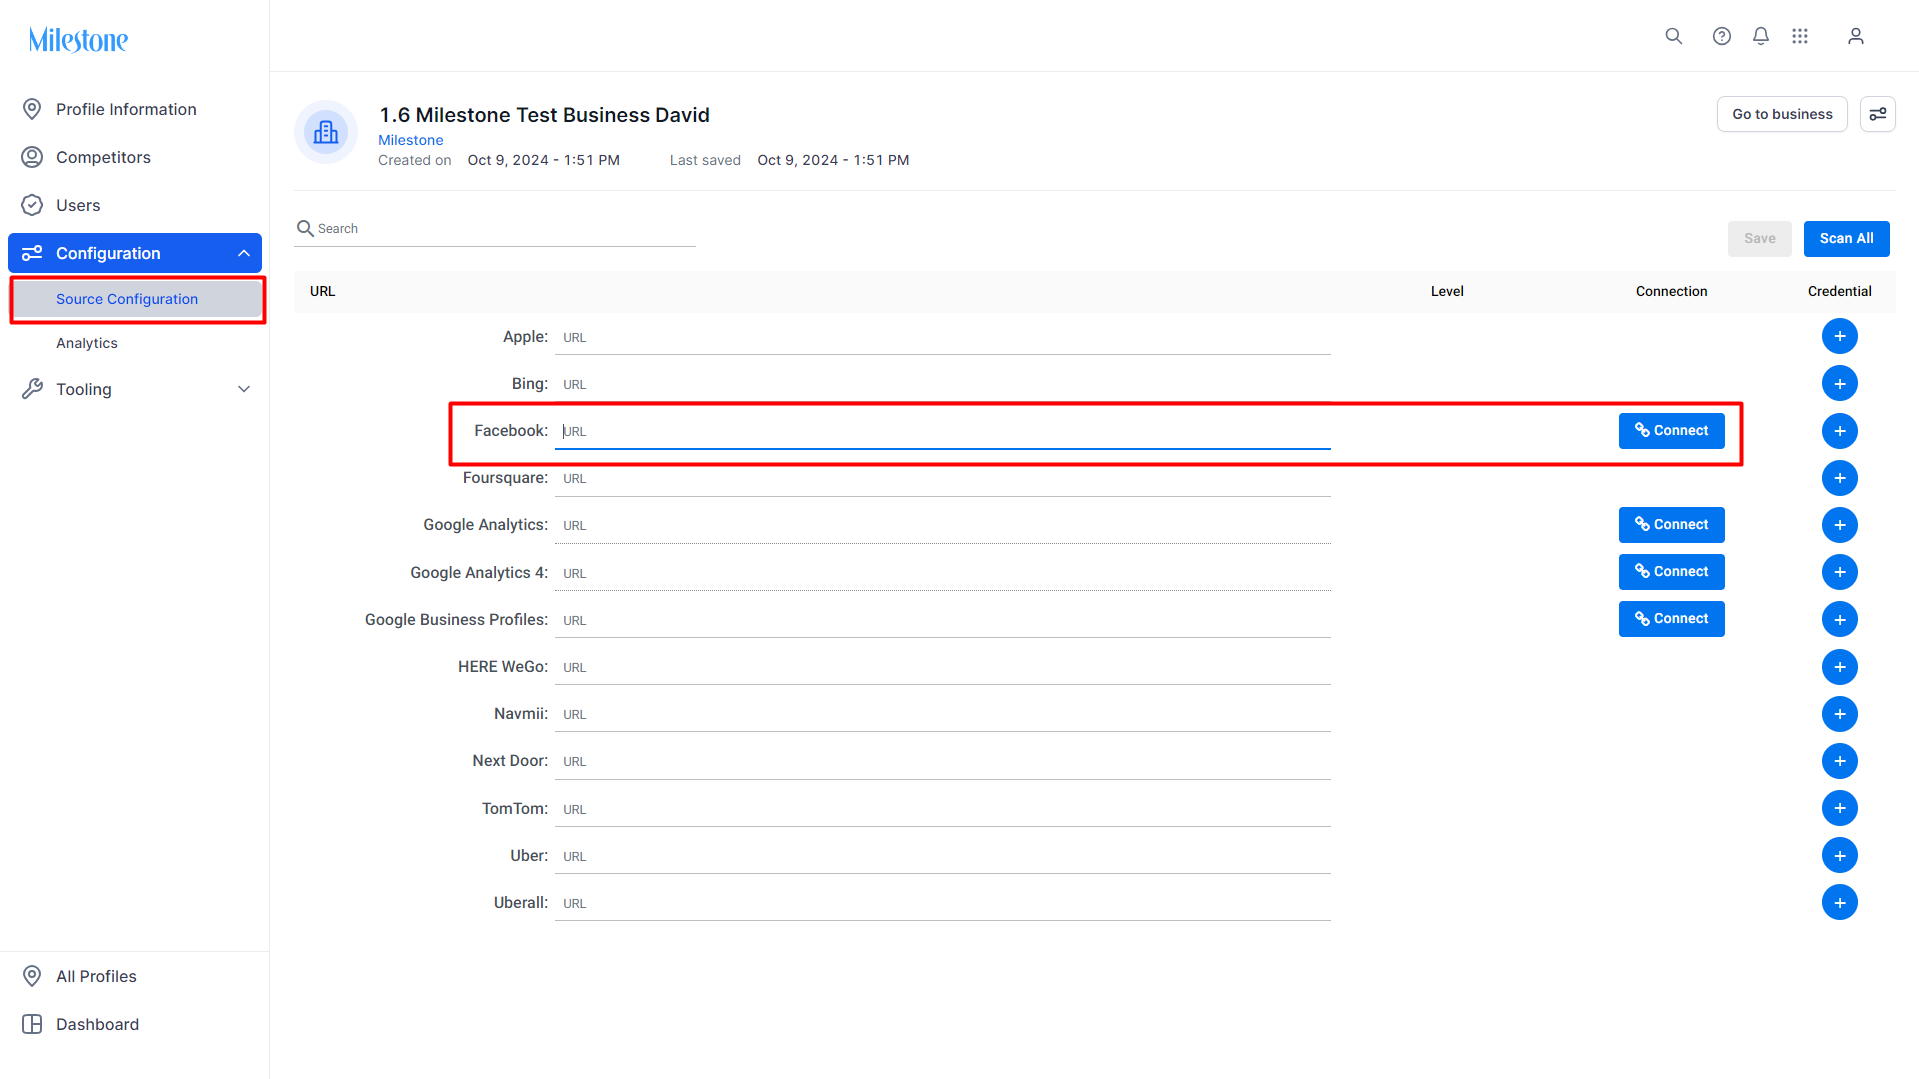Open the apps grid menu
The image size is (1919, 1079).
(1799, 36)
